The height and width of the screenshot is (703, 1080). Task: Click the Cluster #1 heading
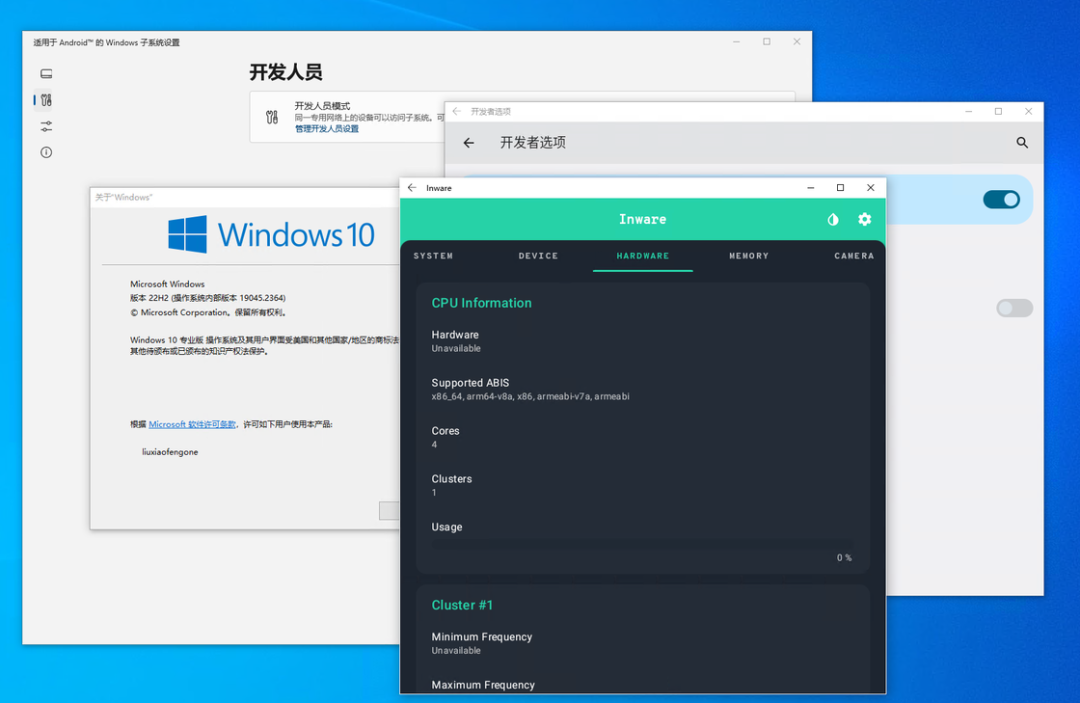coord(462,605)
